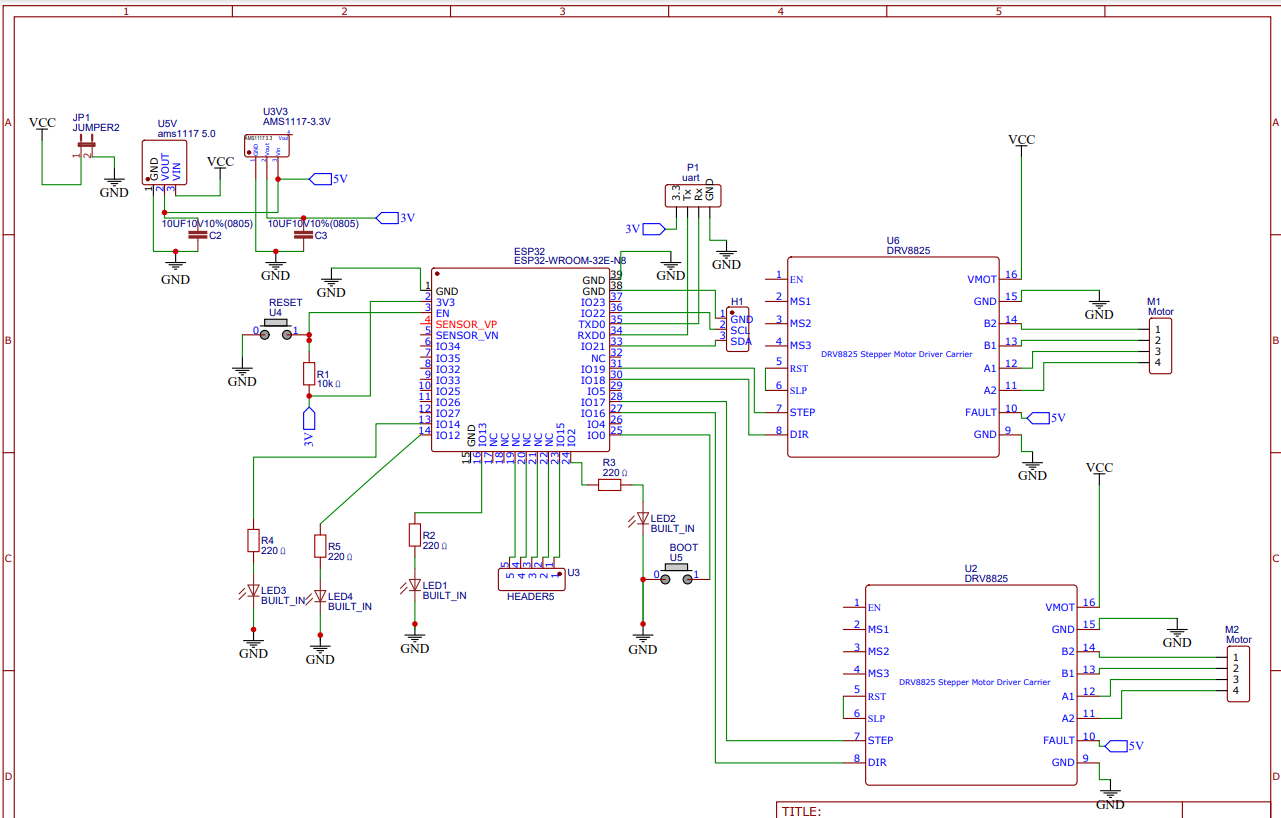This screenshot has width=1281, height=818.
Task: Select the HEADER5 connector U3
Action: [x=530, y=577]
